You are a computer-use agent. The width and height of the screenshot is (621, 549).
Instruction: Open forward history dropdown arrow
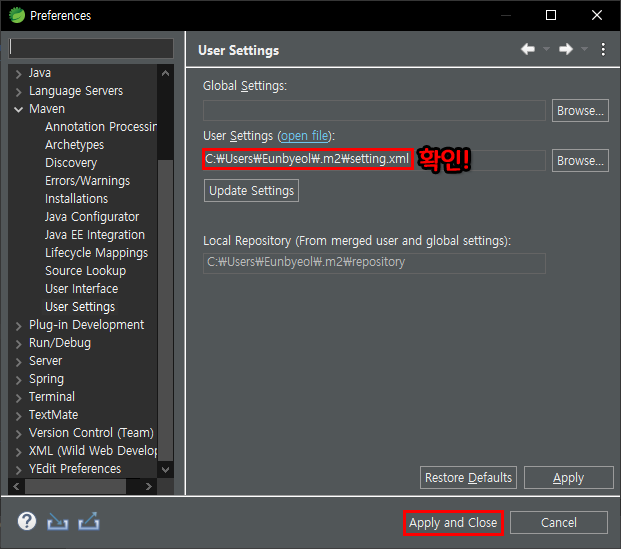coord(584,49)
